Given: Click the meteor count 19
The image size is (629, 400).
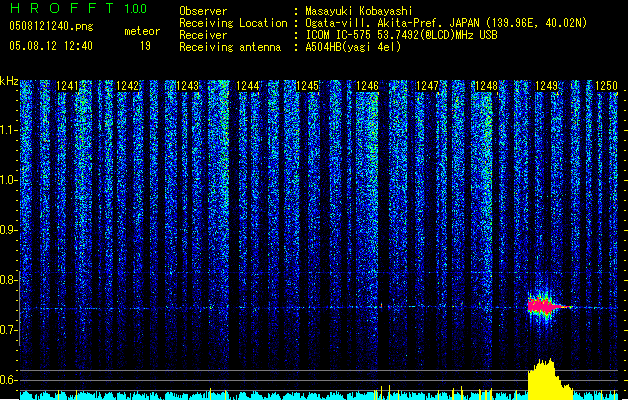Looking at the screenshot, I should pyautogui.click(x=145, y=46).
